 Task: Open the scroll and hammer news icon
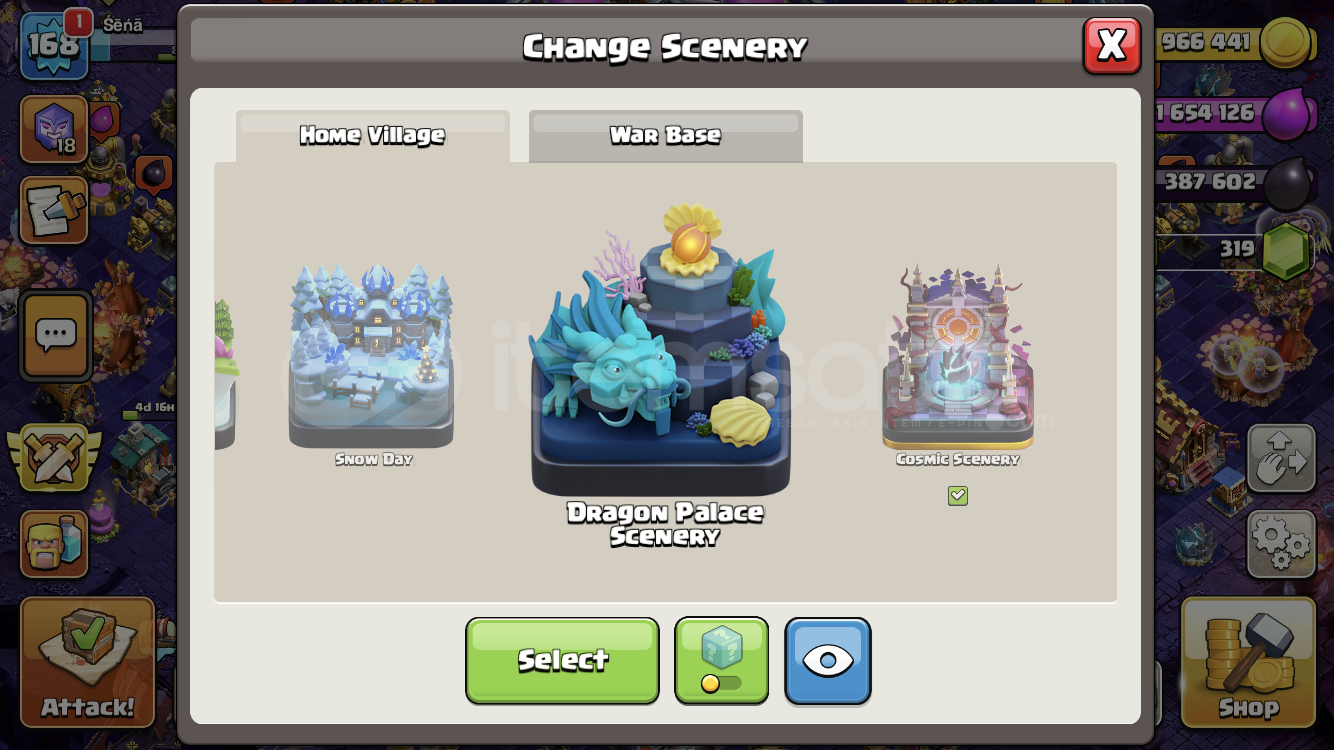click(54, 210)
